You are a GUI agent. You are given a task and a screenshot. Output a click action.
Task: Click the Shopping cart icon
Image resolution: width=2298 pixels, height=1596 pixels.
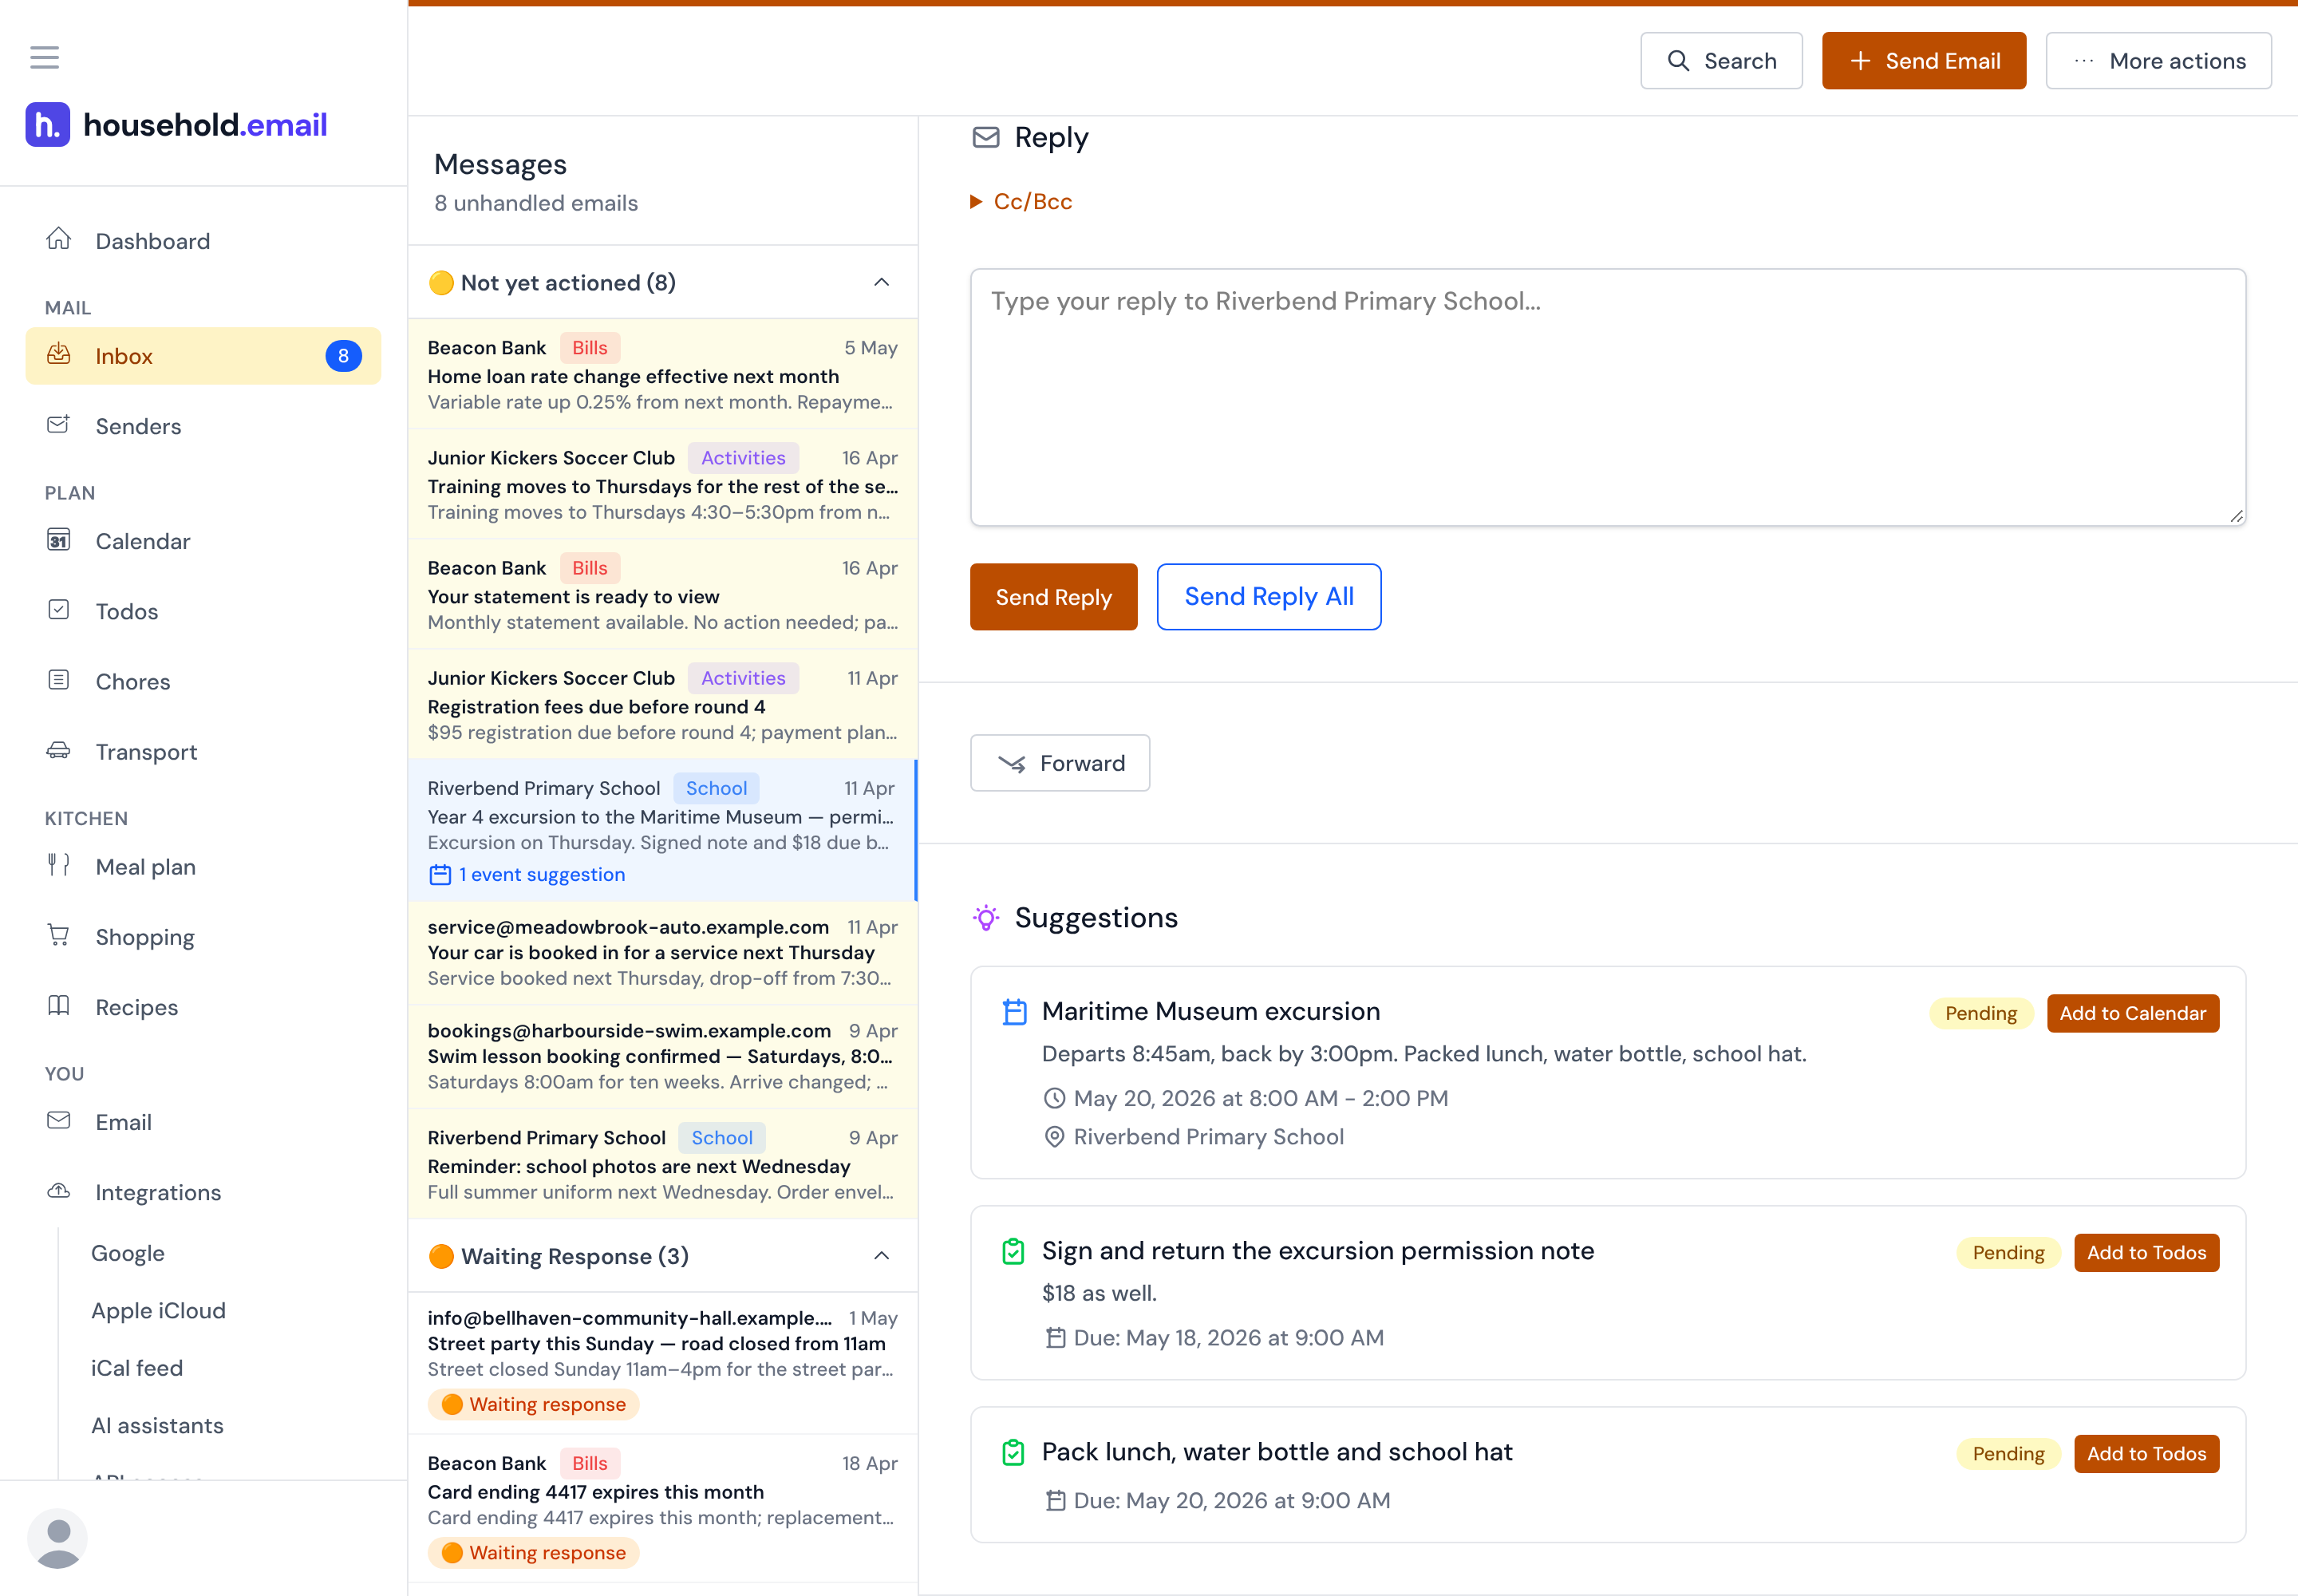tap(59, 936)
